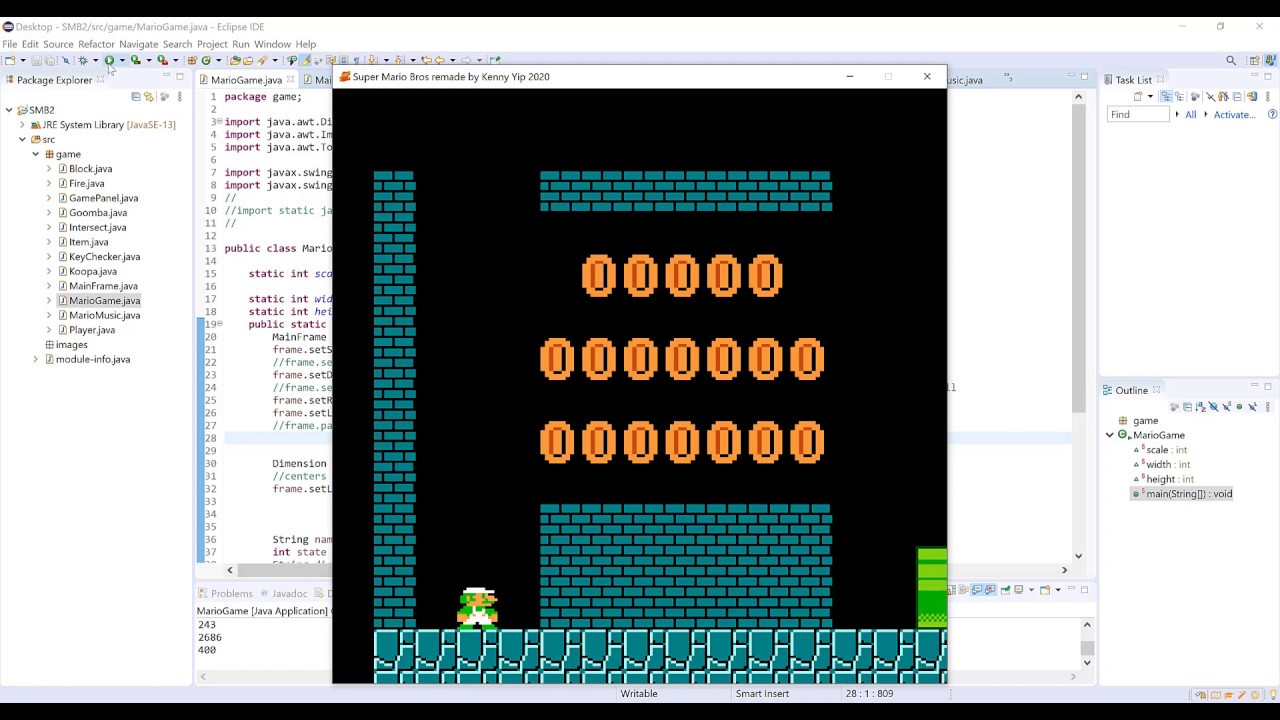Open the File menu
The image size is (1280, 720).
(9, 44)
